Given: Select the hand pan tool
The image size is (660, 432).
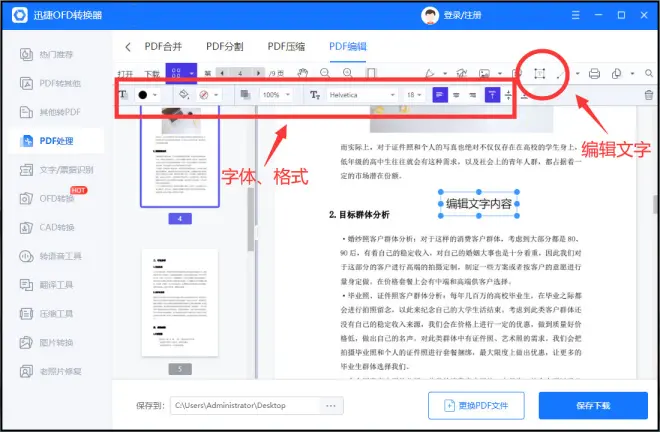Looking at the screenshot, I should (x=302, y=73).
